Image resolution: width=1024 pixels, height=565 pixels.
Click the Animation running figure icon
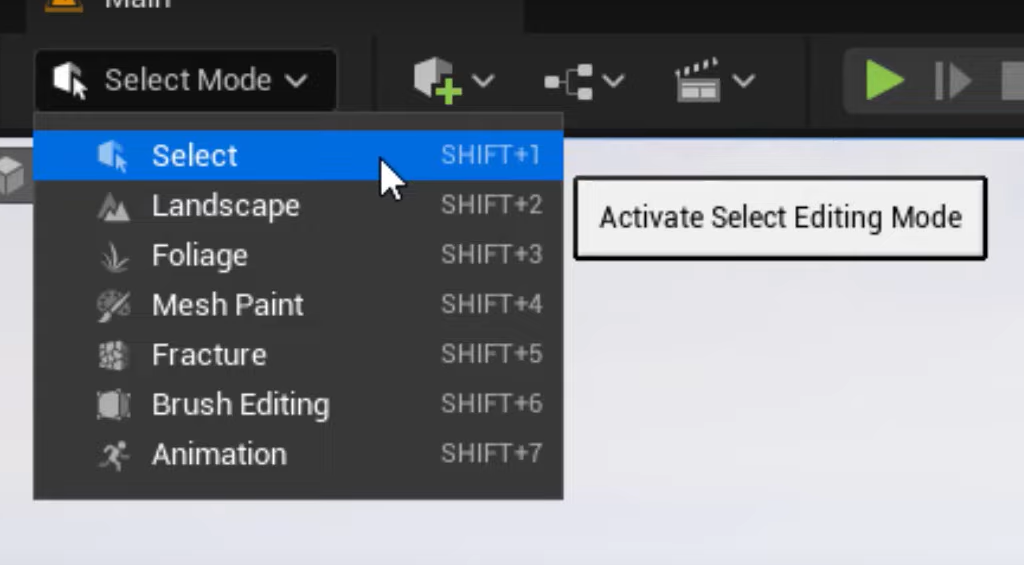114,455
